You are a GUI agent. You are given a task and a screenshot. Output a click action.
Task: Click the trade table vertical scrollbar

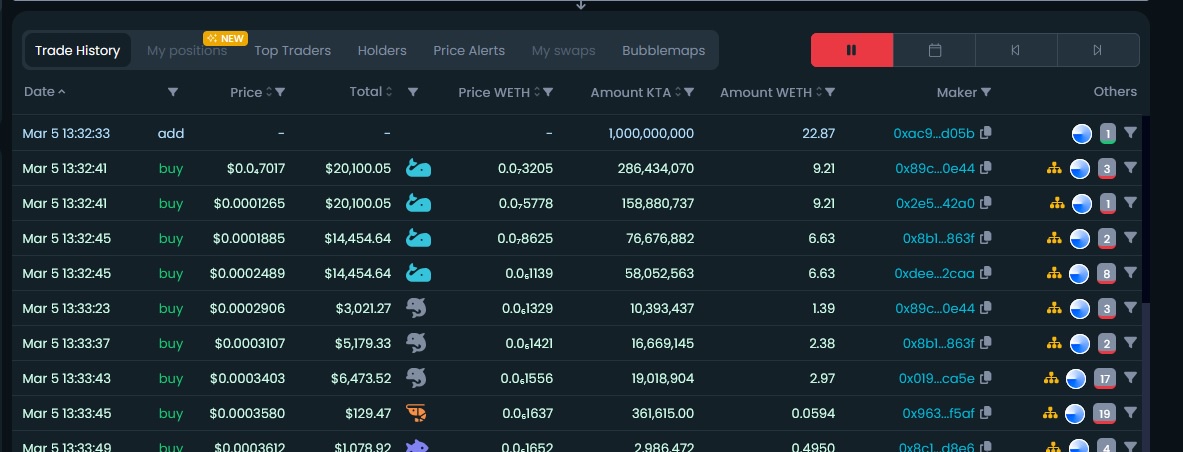[1145, 377]
